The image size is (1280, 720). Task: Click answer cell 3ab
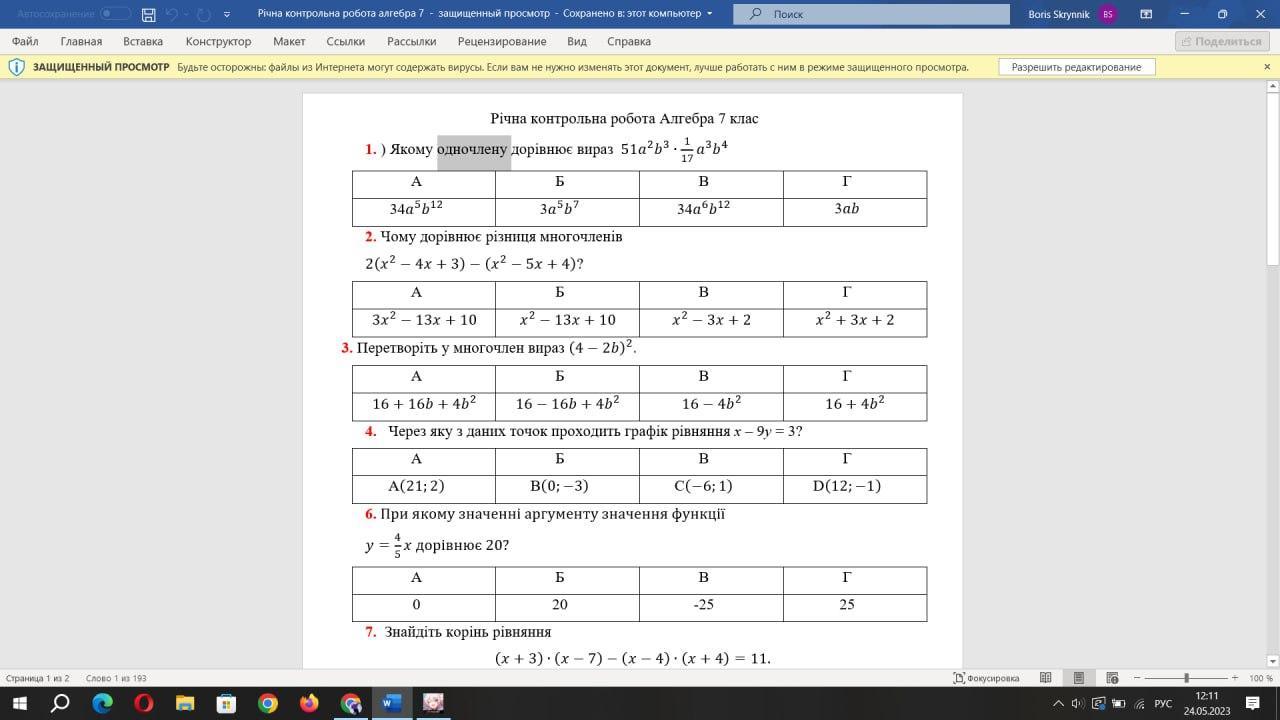[x=855, y=212]
